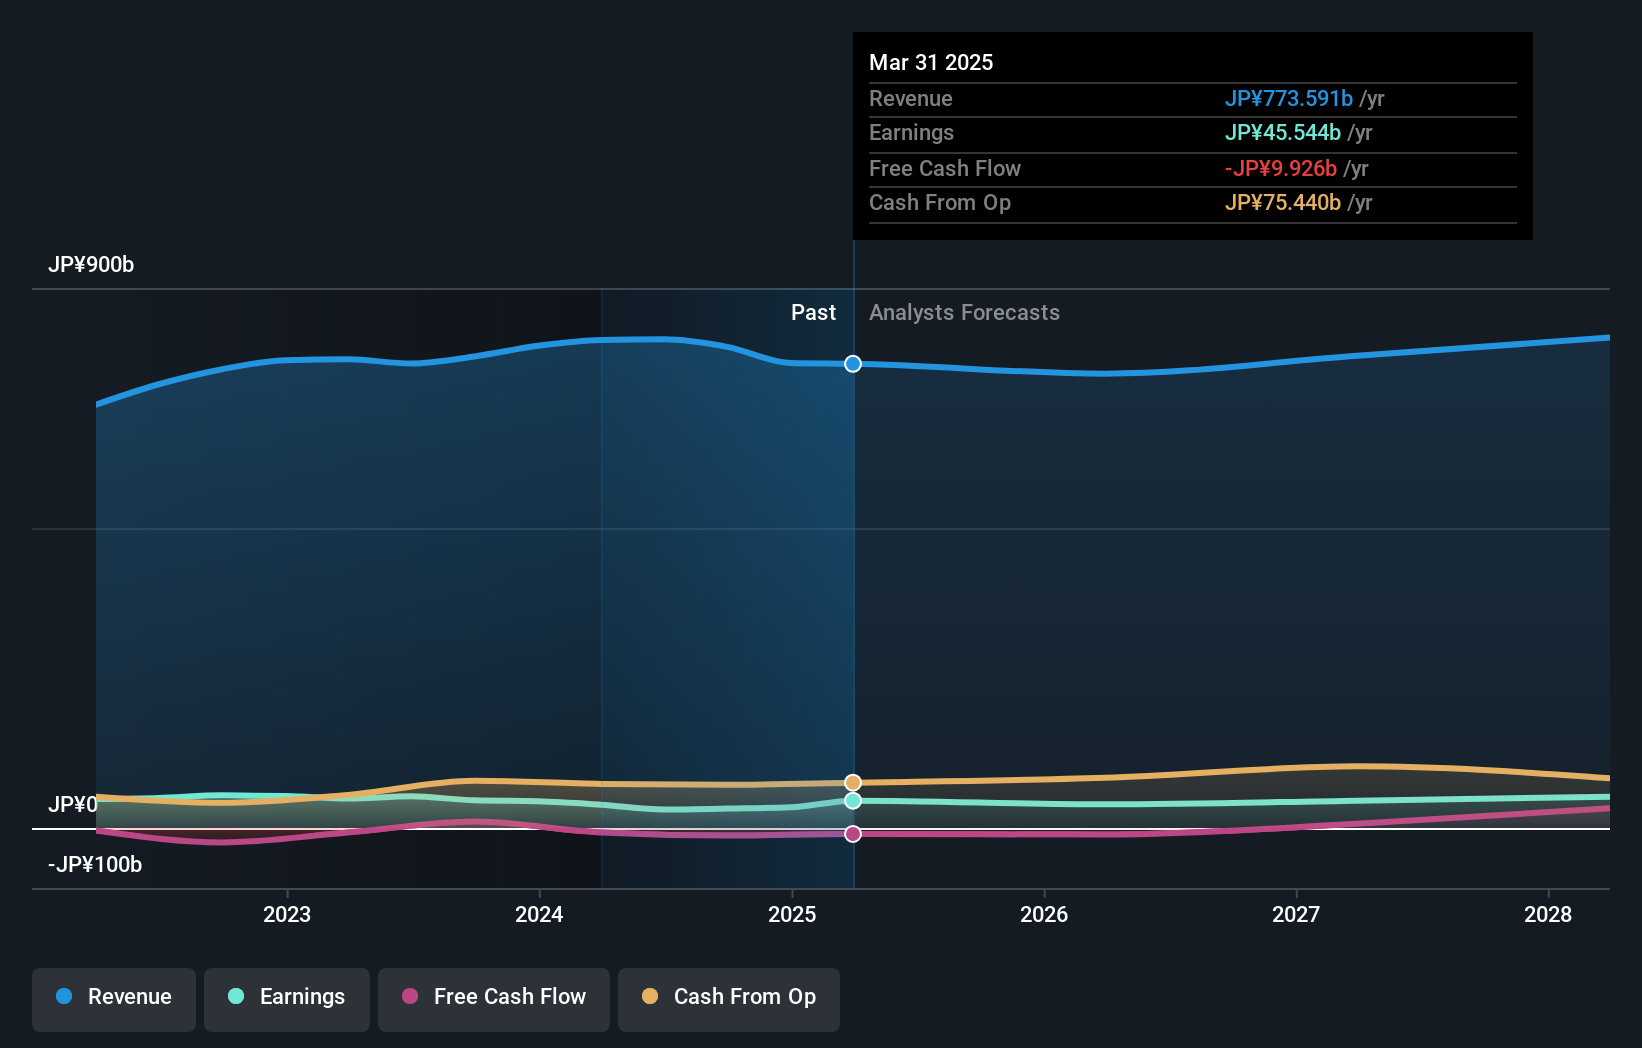
Task: Click the 2028 axis label
Action: tap(1548, 914)
